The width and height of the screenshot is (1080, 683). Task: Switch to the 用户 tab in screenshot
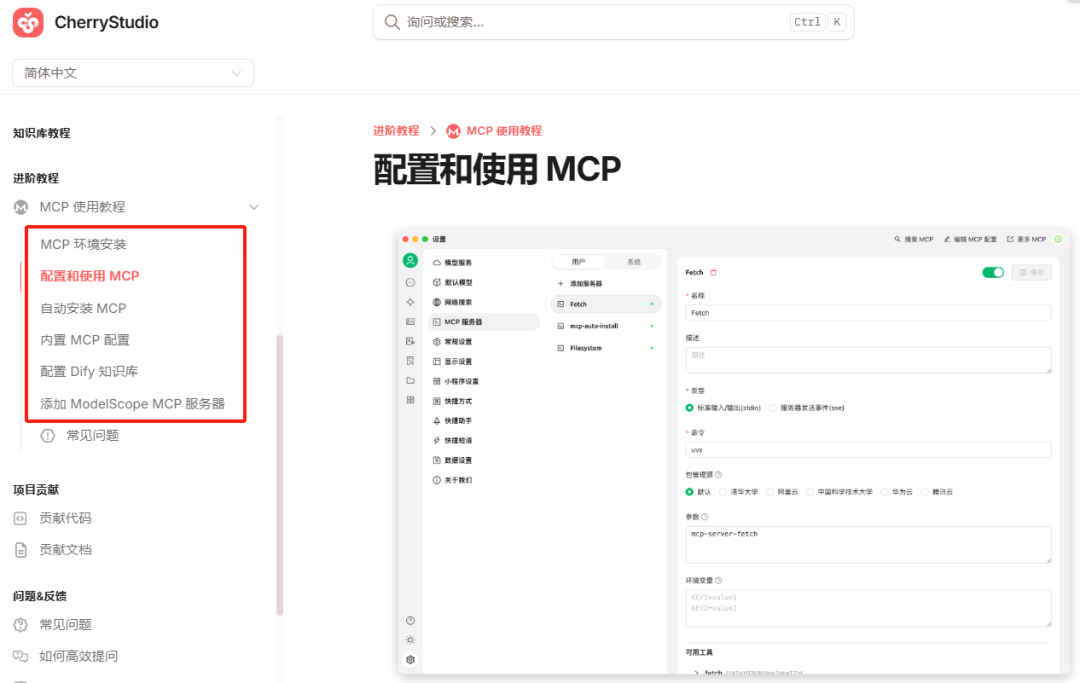coord(579,262)
